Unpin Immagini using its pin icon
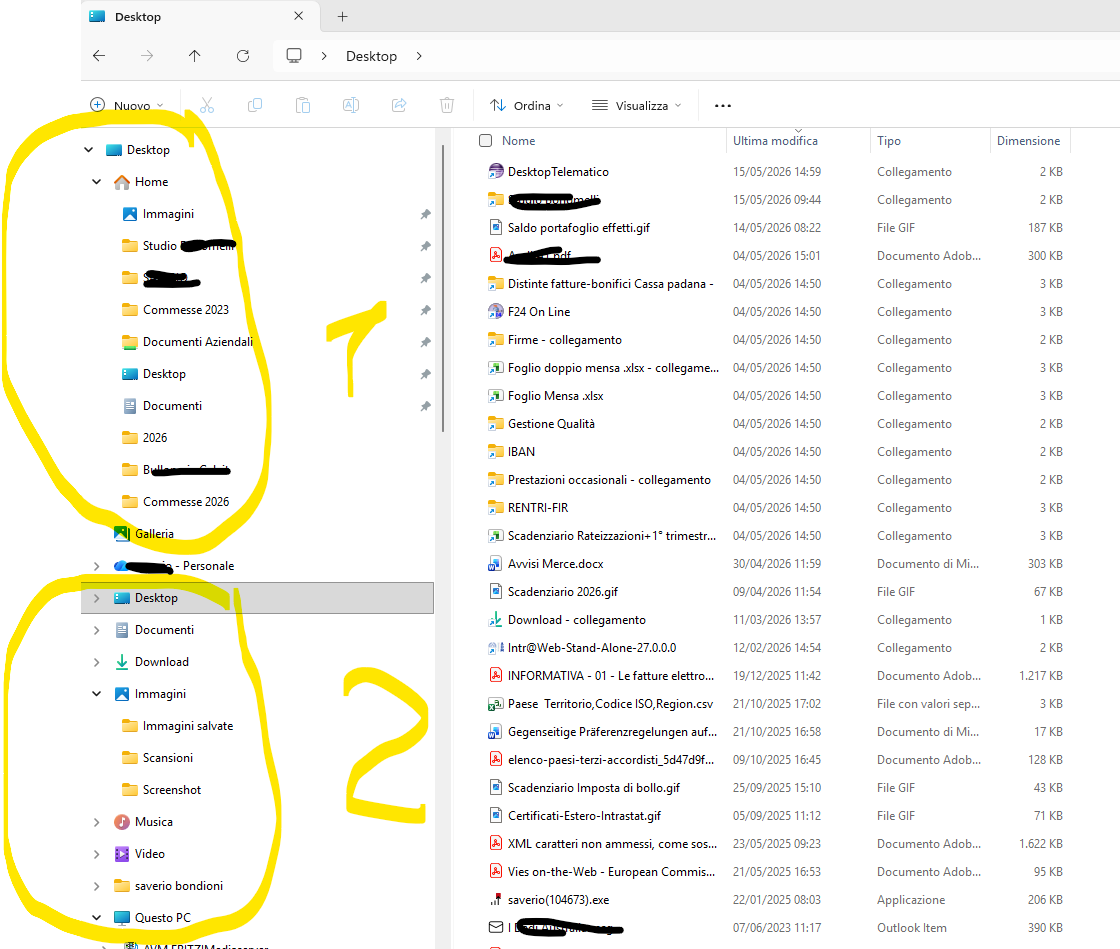Screen dimensions: 1120x949 click(426, 214)
